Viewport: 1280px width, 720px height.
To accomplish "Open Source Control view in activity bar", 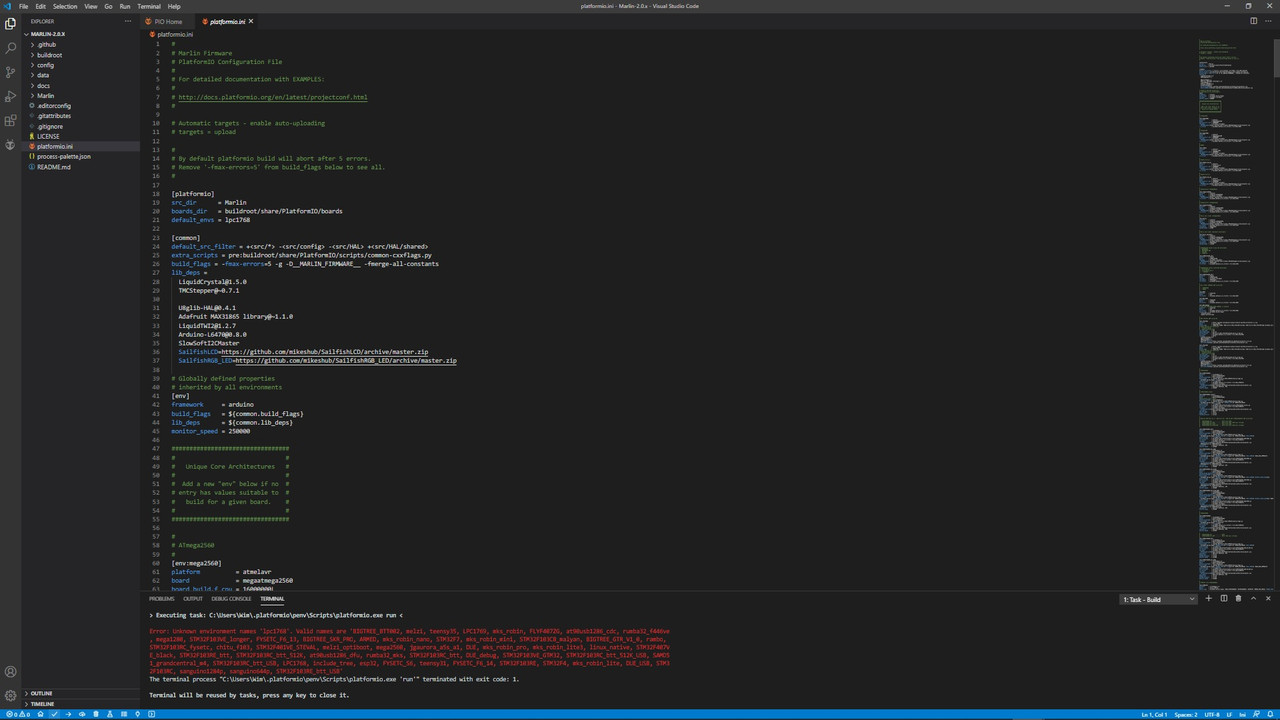I will click(x=11, y=72).
